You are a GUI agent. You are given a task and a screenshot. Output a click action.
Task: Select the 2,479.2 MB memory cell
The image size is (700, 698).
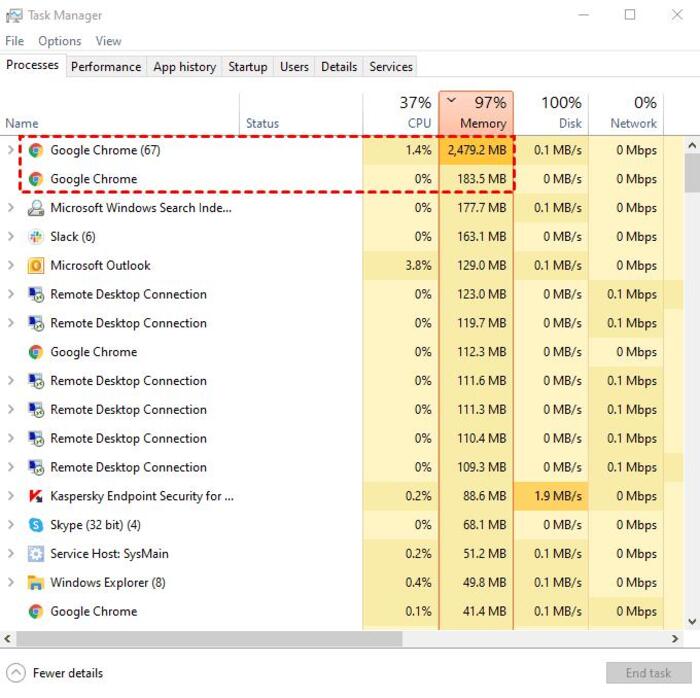tap(476, 150)
